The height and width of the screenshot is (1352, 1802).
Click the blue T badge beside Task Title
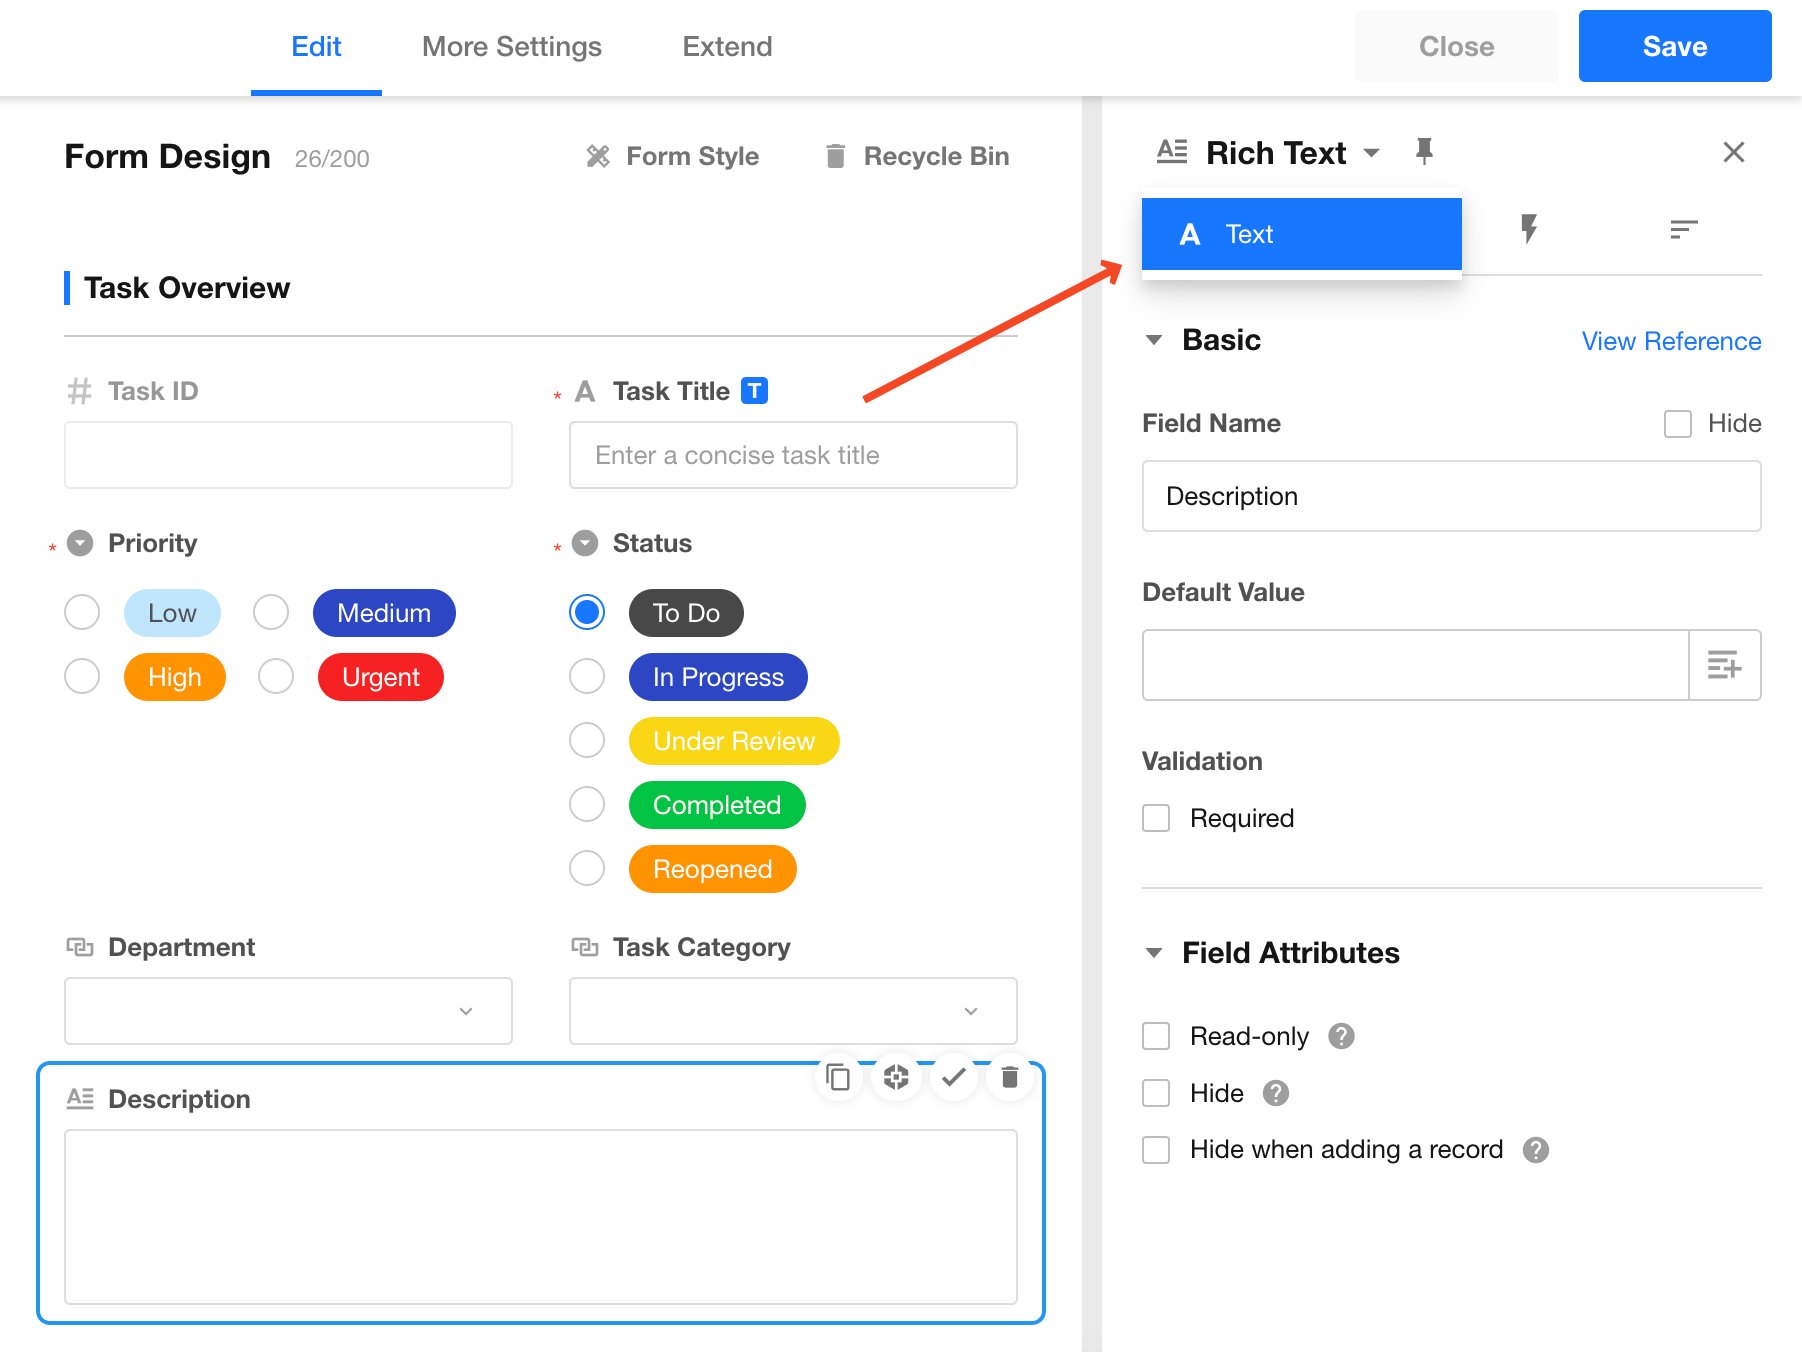coord(754,391)
